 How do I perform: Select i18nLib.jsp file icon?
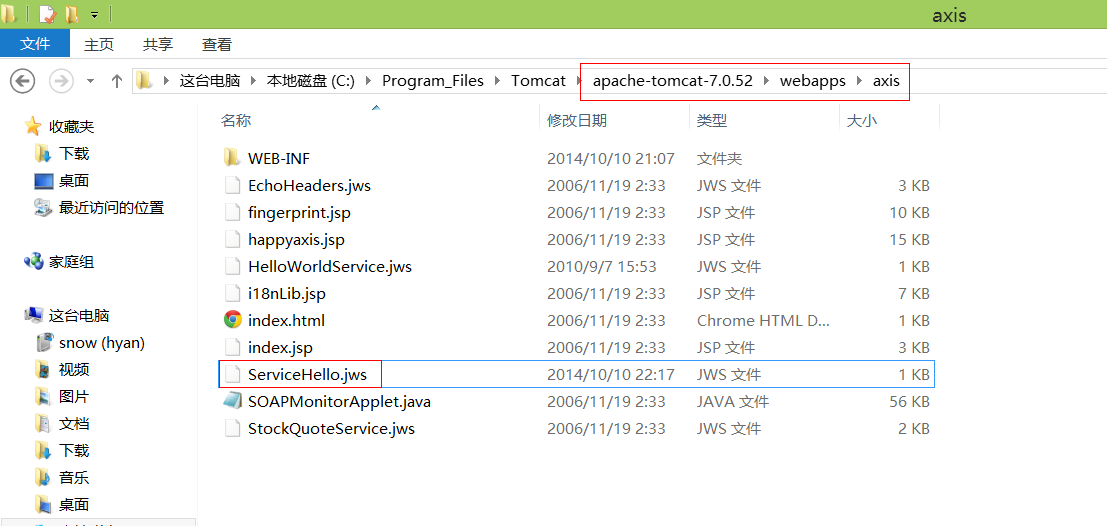[232, 293]
